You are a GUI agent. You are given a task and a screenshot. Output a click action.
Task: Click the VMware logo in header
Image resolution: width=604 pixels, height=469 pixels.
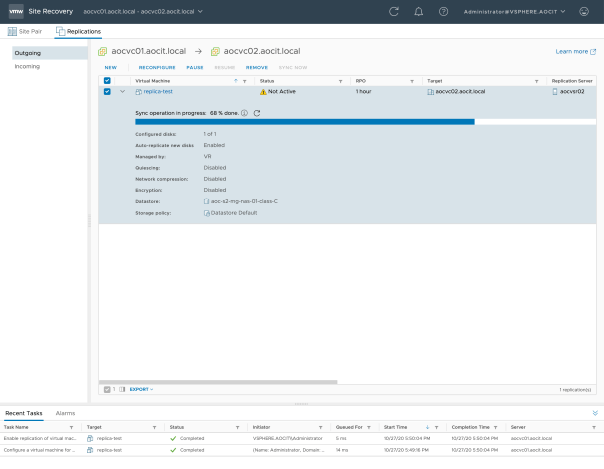[x=16, y=12]
